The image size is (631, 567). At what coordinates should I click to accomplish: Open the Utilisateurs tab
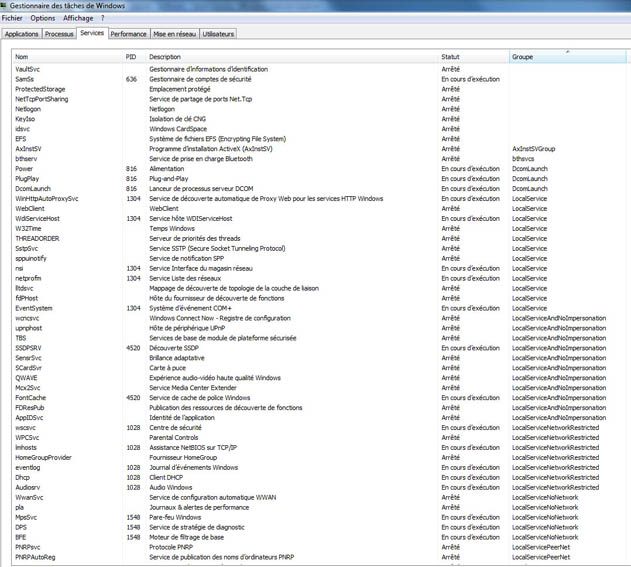pyautogui.click(x=218, y=34)
